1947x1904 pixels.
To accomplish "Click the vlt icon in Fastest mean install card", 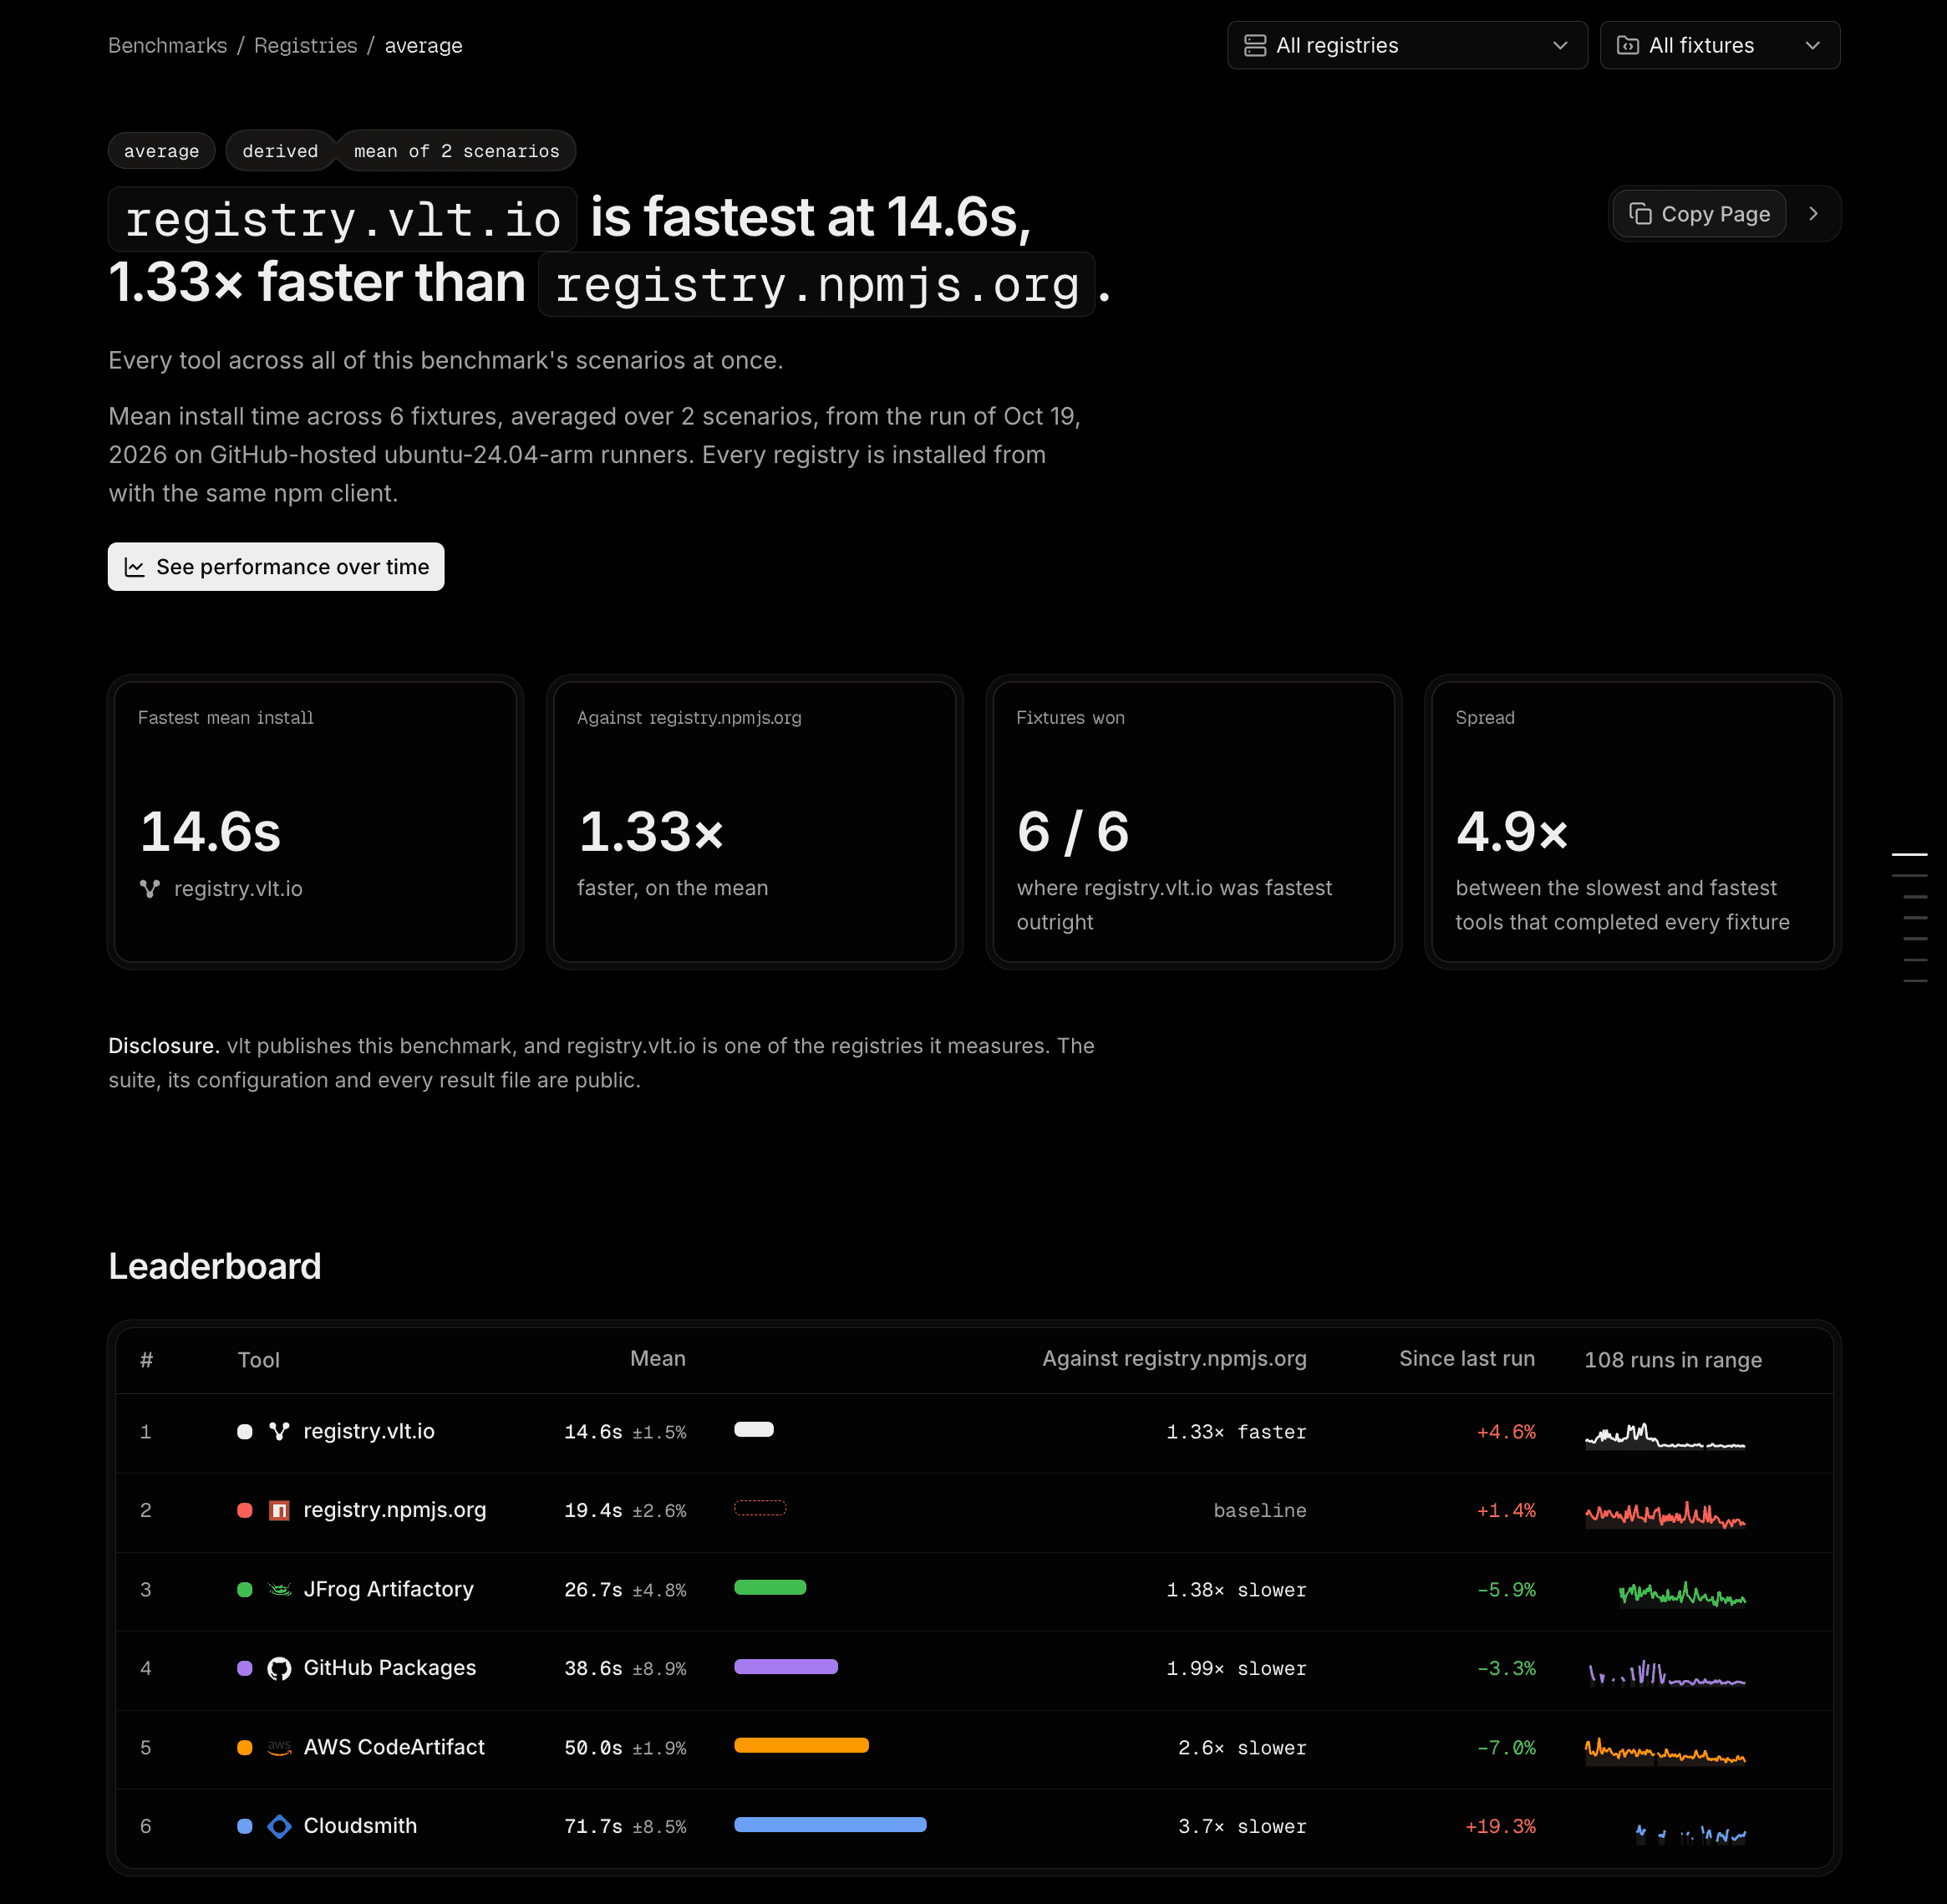I will (x=150, y=889).
